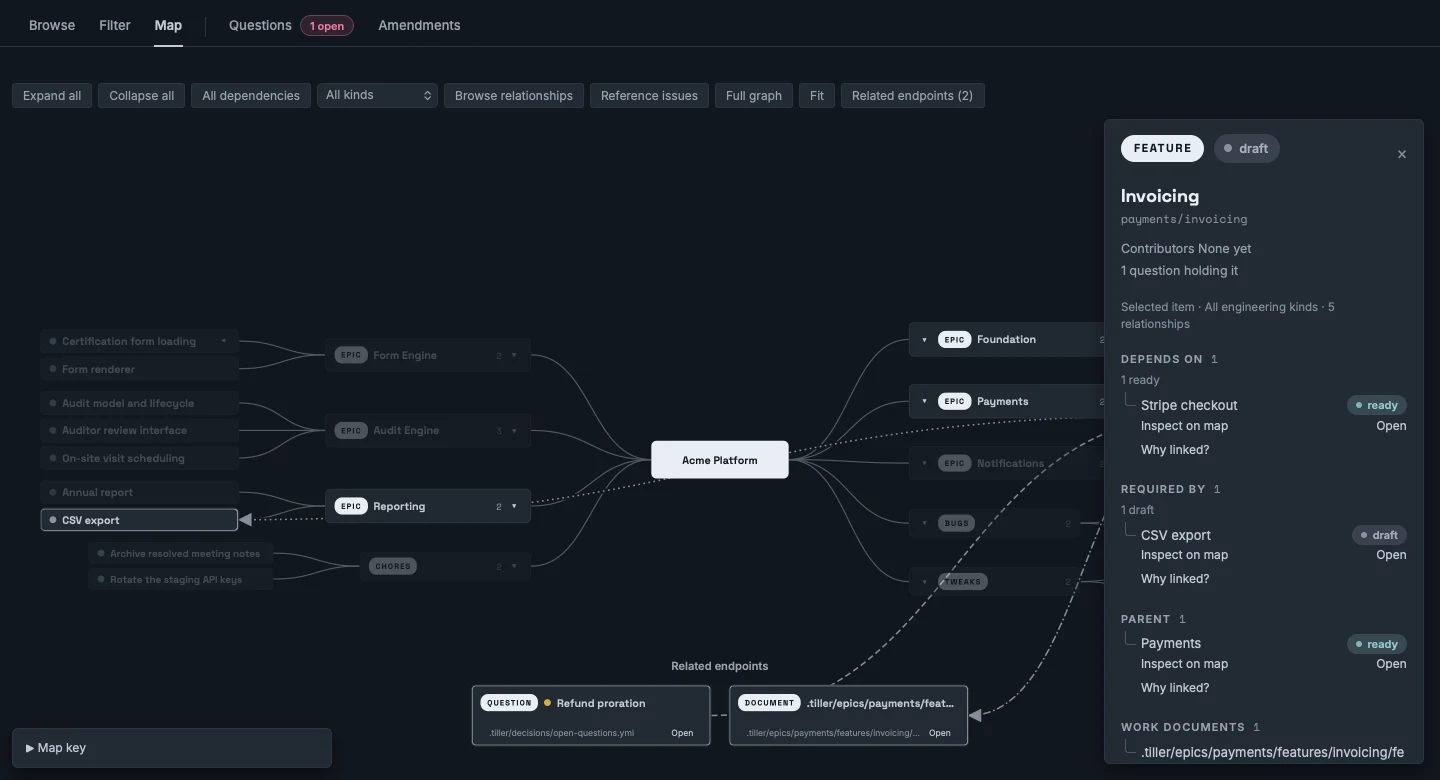The image size is (1440, 780).
Task: Fit the map to view
Action: point(817,95)
